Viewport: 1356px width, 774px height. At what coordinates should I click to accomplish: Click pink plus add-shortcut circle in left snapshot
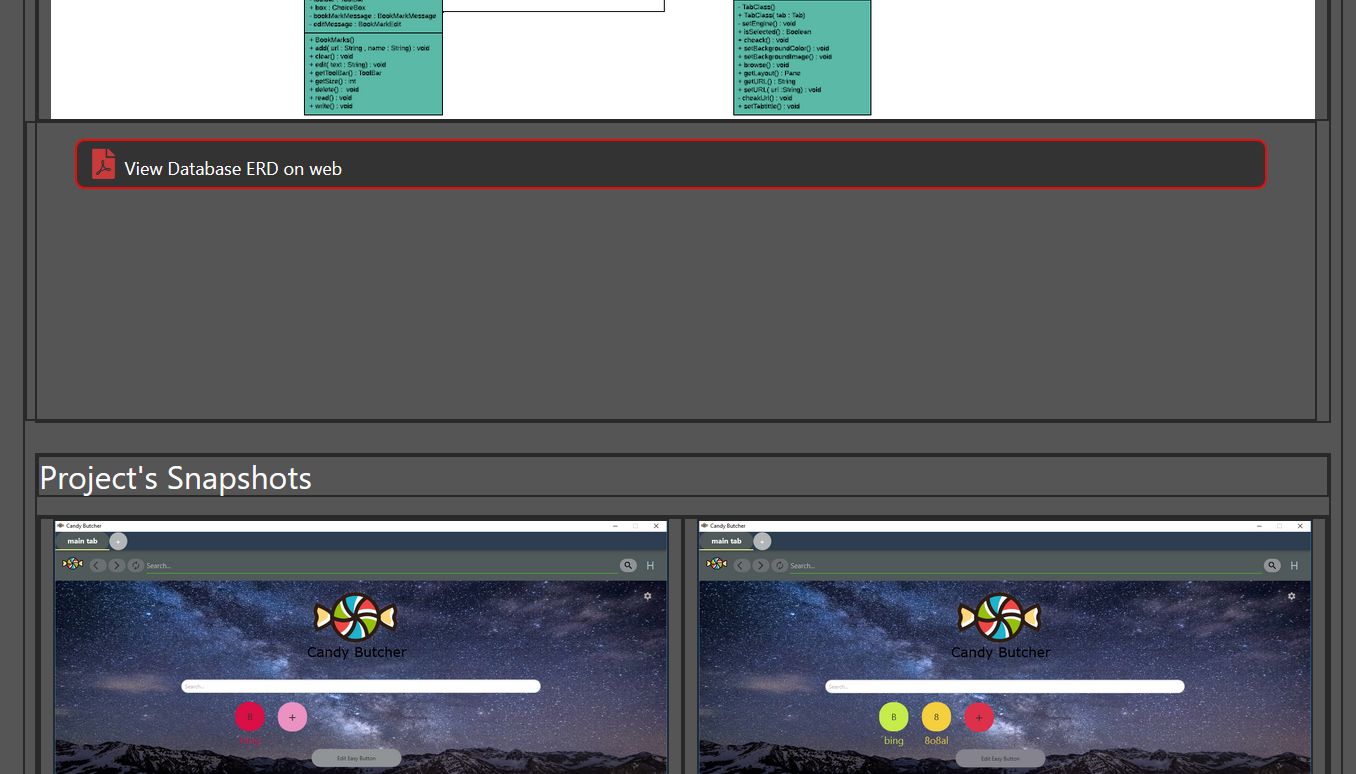point(292,717)
